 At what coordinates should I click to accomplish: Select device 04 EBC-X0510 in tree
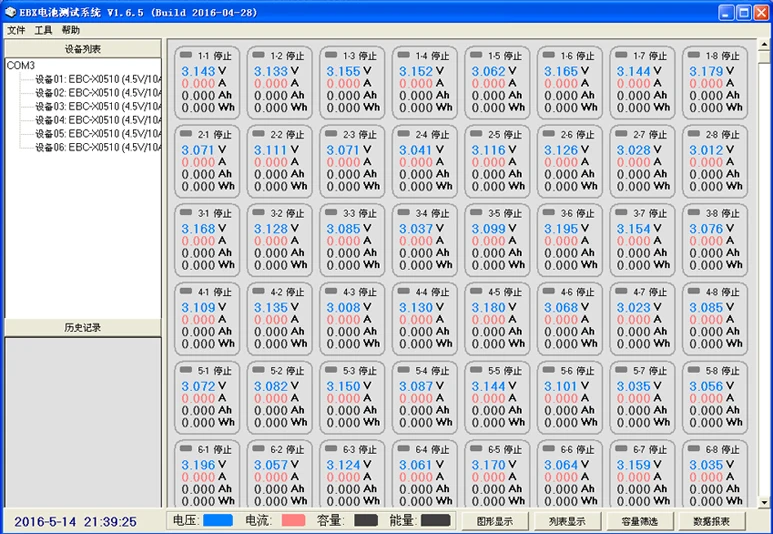coord(98,120)
